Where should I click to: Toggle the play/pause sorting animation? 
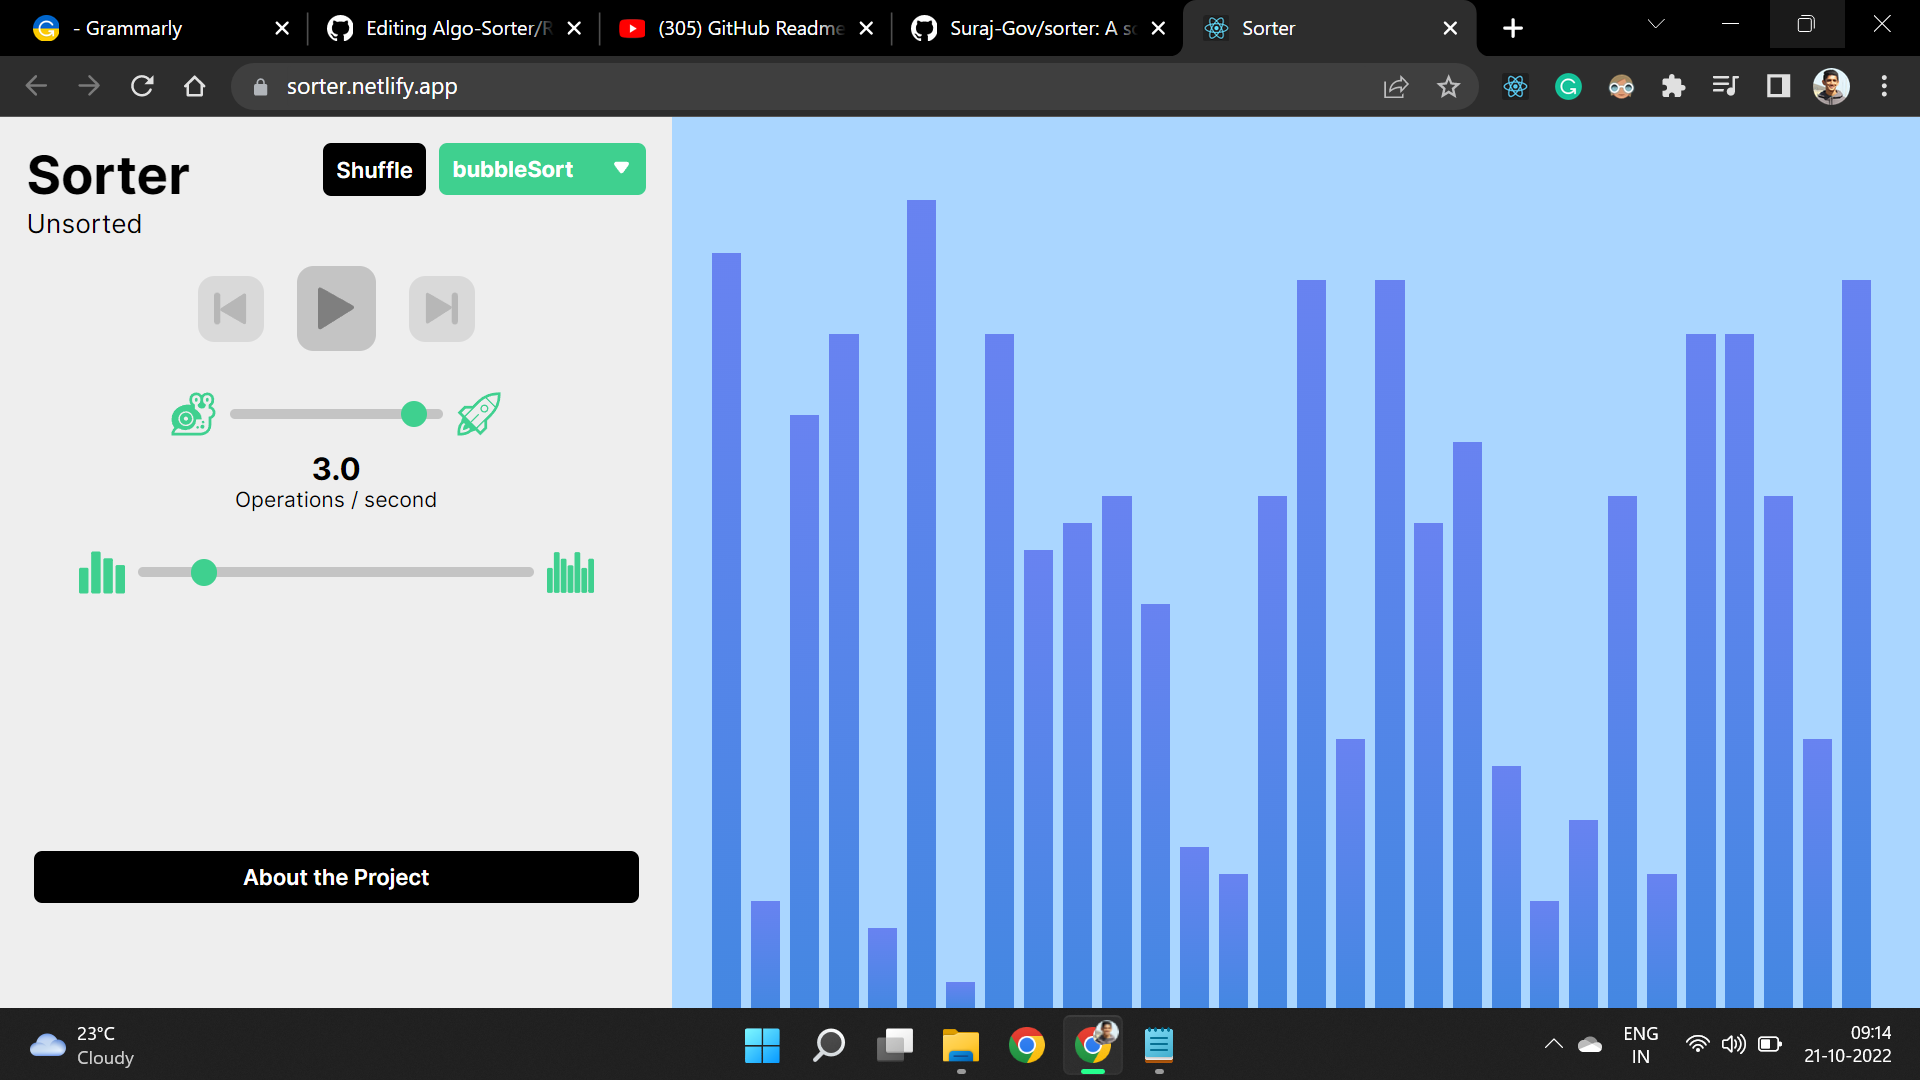(x=336, y=309)
